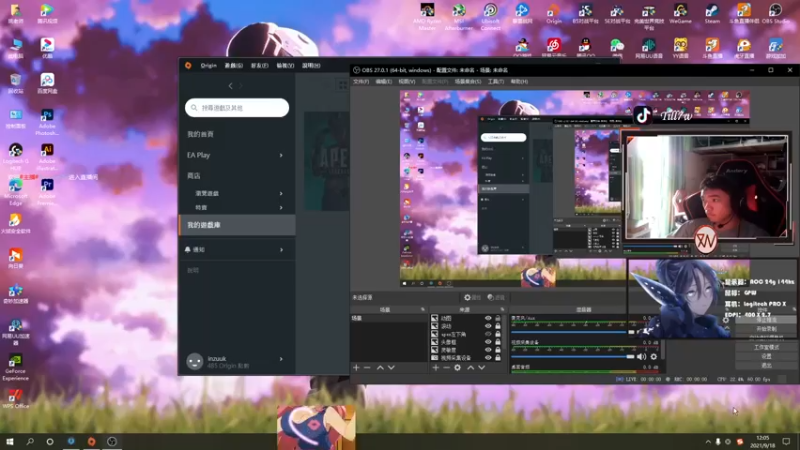800x450 pixels.
Task: Open OBS 帮助(H) menu
Action: pos(519,81)
